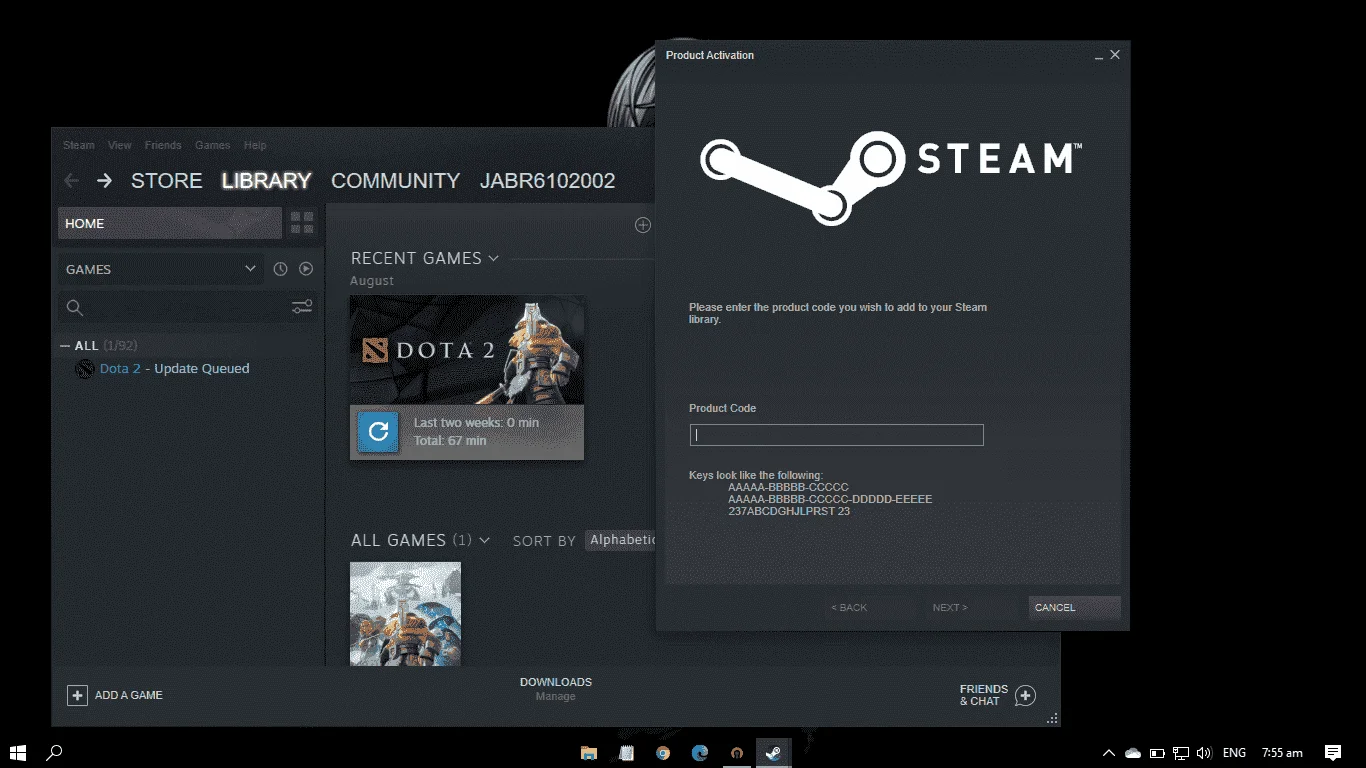This screenshot has width=1366, height=768.
Task: Open Chrome from the taskbar
Action: 663,753
